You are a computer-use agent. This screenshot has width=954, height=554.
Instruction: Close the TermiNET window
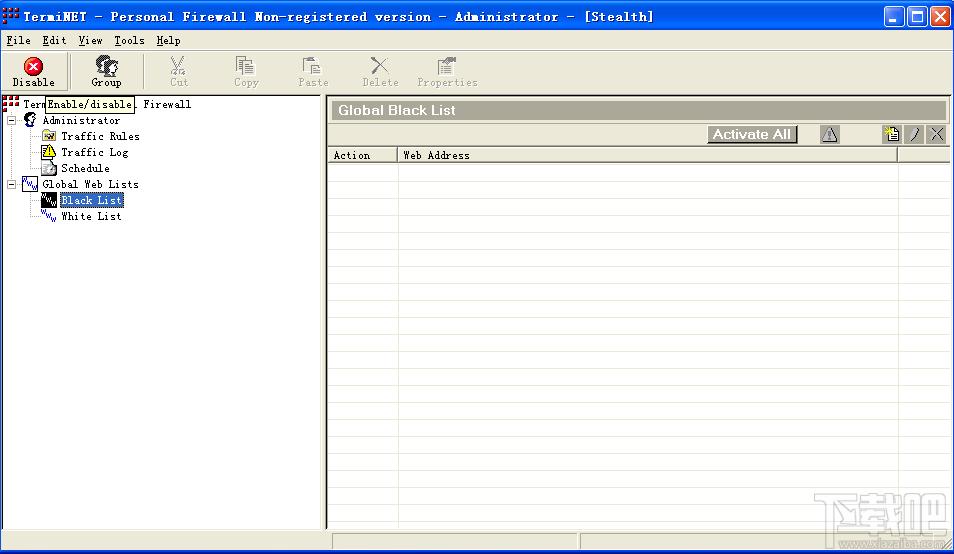941,16
